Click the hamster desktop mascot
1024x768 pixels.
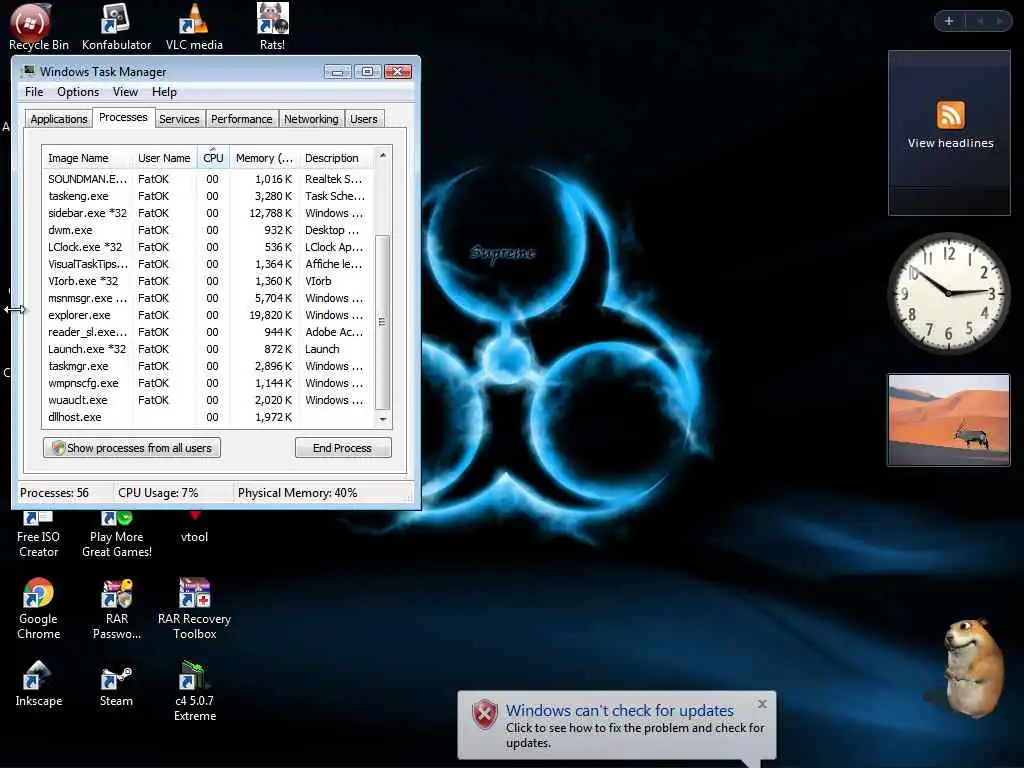coord(973,667)
